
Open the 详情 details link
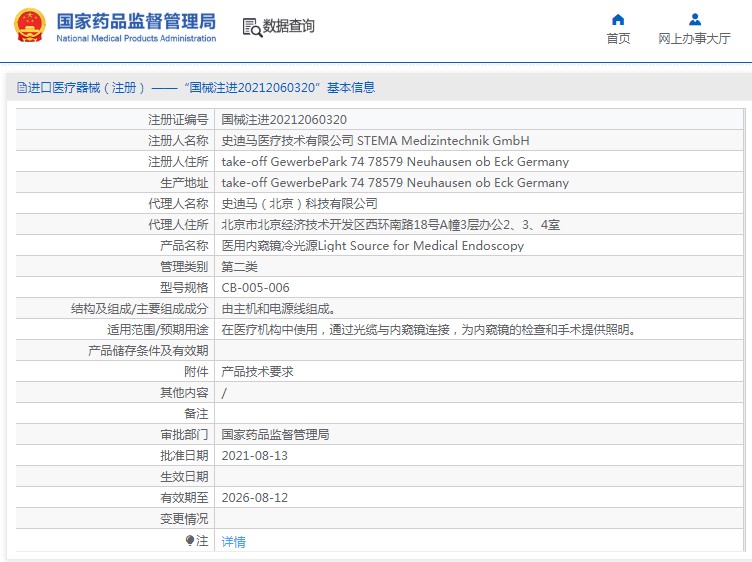click(x=234, y=541)
